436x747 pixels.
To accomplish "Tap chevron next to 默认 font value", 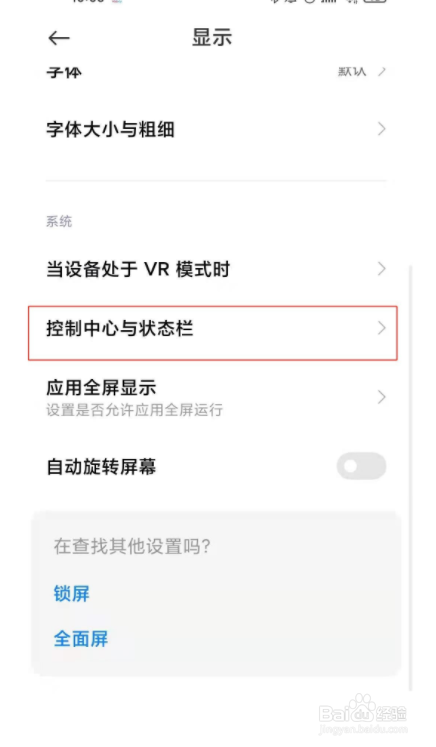I will (x=382, y=71).
